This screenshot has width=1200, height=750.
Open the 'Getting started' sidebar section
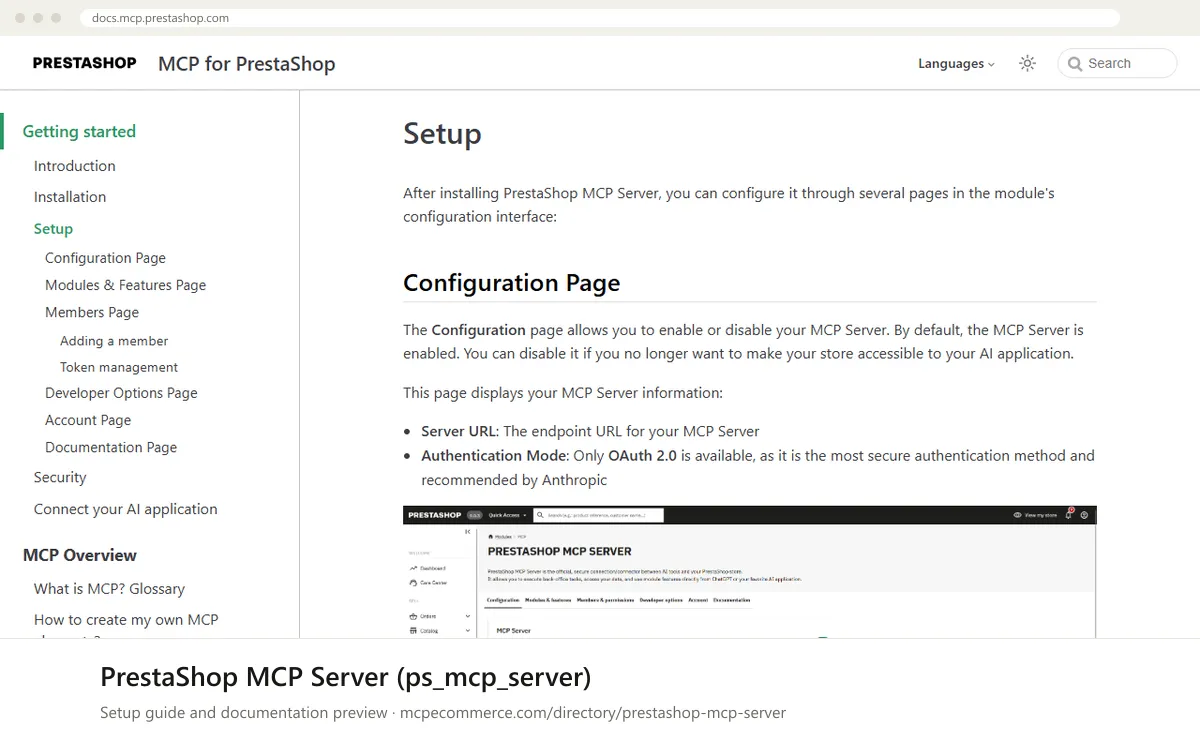pos(79,131)
